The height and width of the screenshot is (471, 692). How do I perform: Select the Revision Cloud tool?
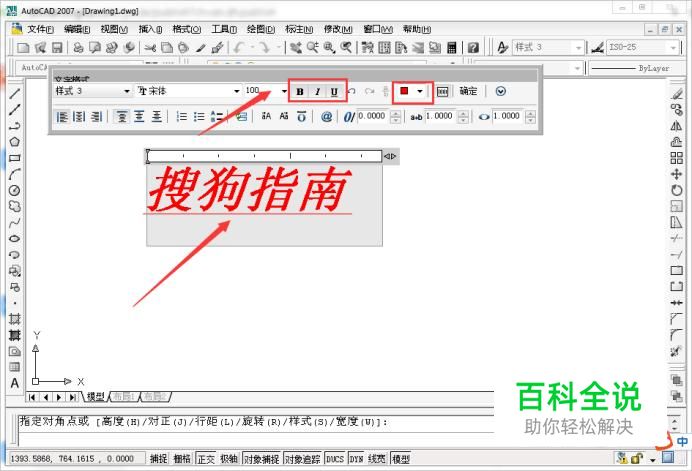pos(15,207)
